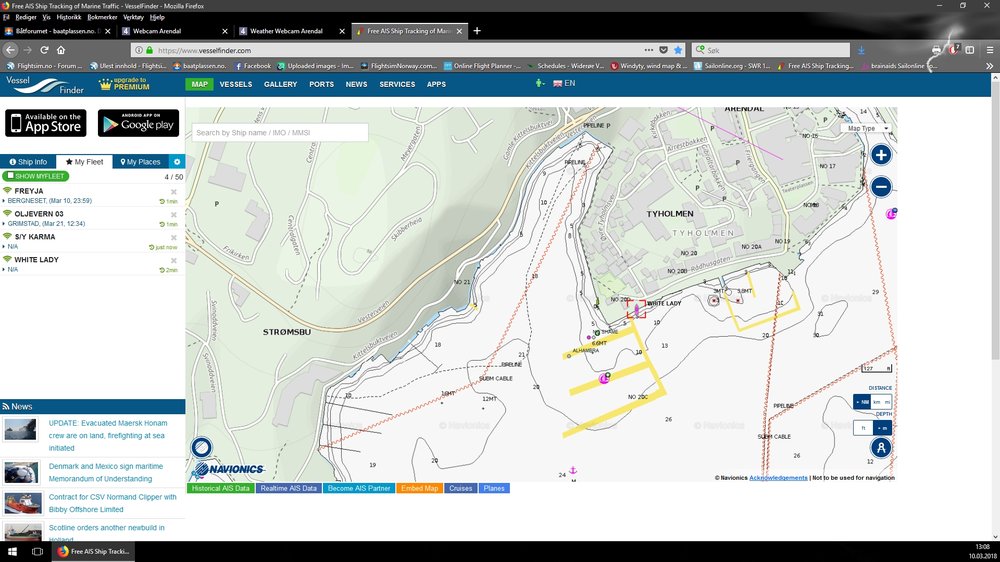Viewport: 1000px width, 562px height.
Task: Open a new browser tab with plus
Action: click(x=476, y=31)
